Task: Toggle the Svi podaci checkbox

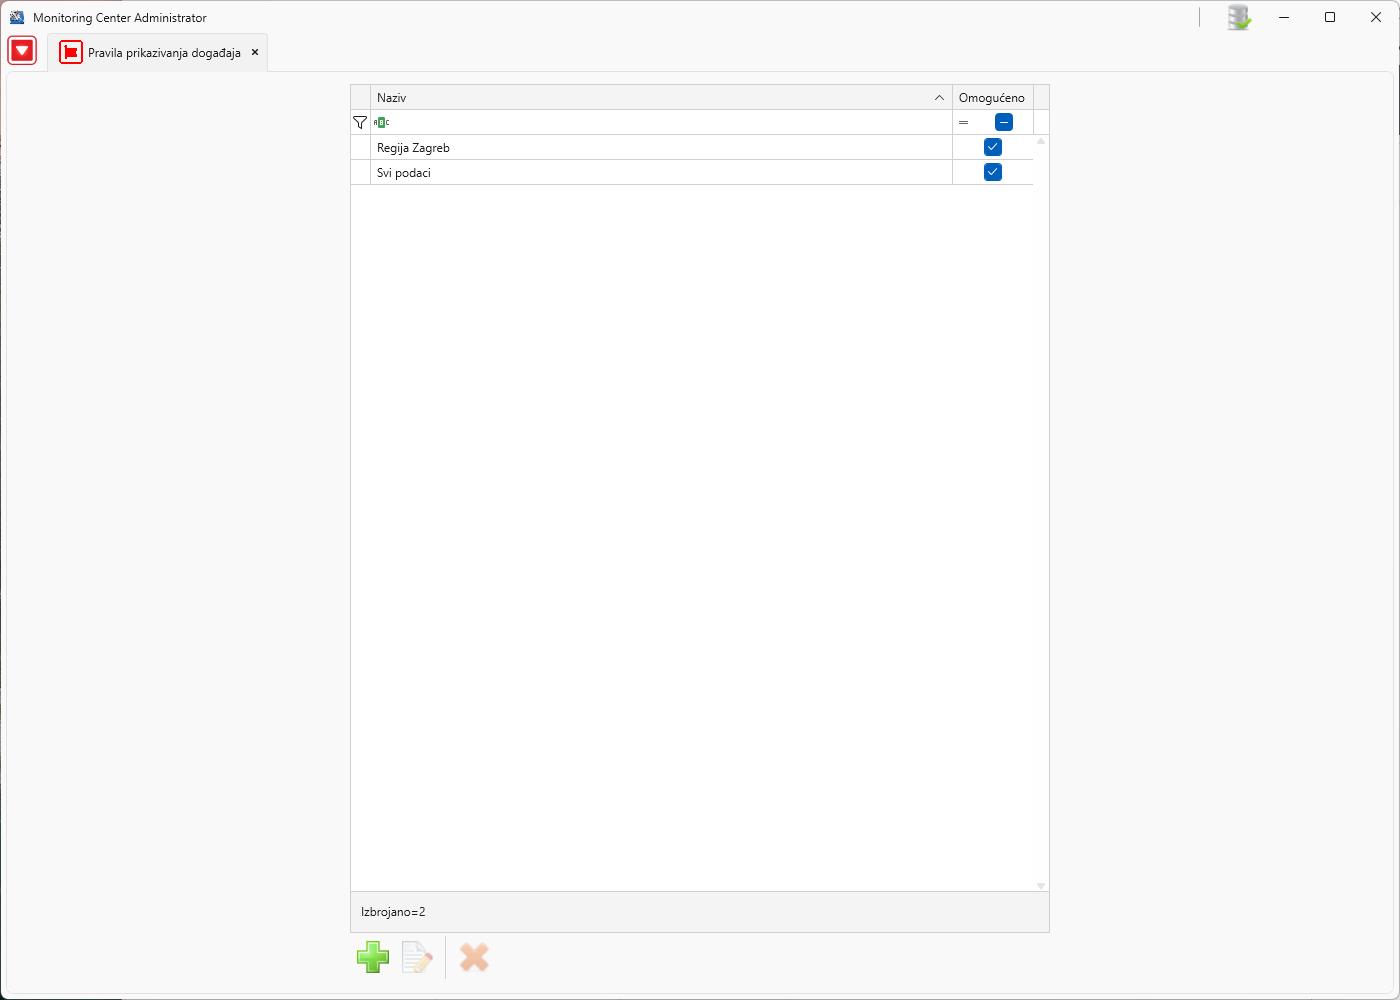Action: [992, 171]
